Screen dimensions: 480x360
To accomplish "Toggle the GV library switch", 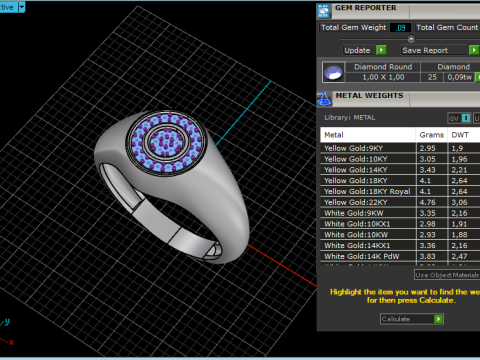I will pyautogui.click(x=459, y=118).
